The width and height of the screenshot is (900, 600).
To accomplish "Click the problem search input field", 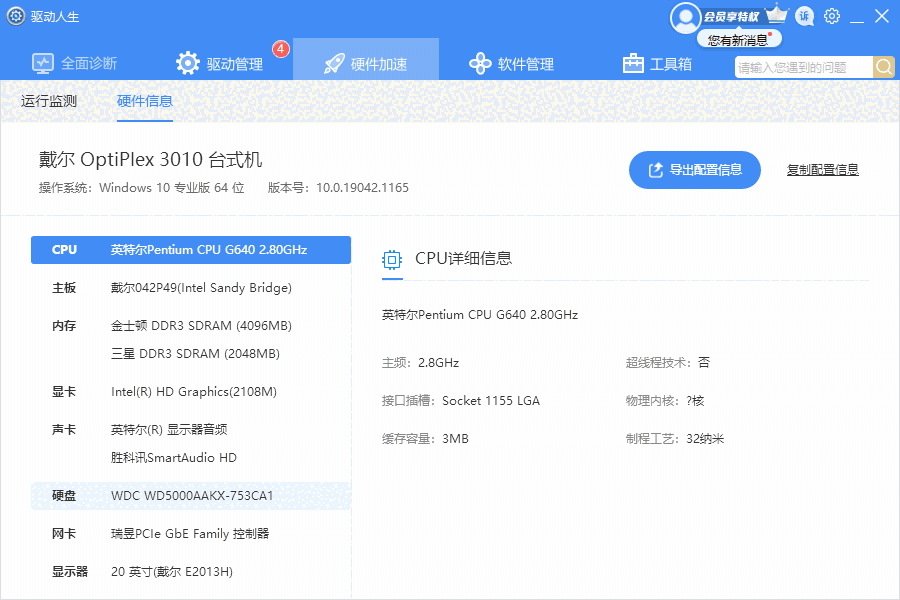I will [803, 67].
